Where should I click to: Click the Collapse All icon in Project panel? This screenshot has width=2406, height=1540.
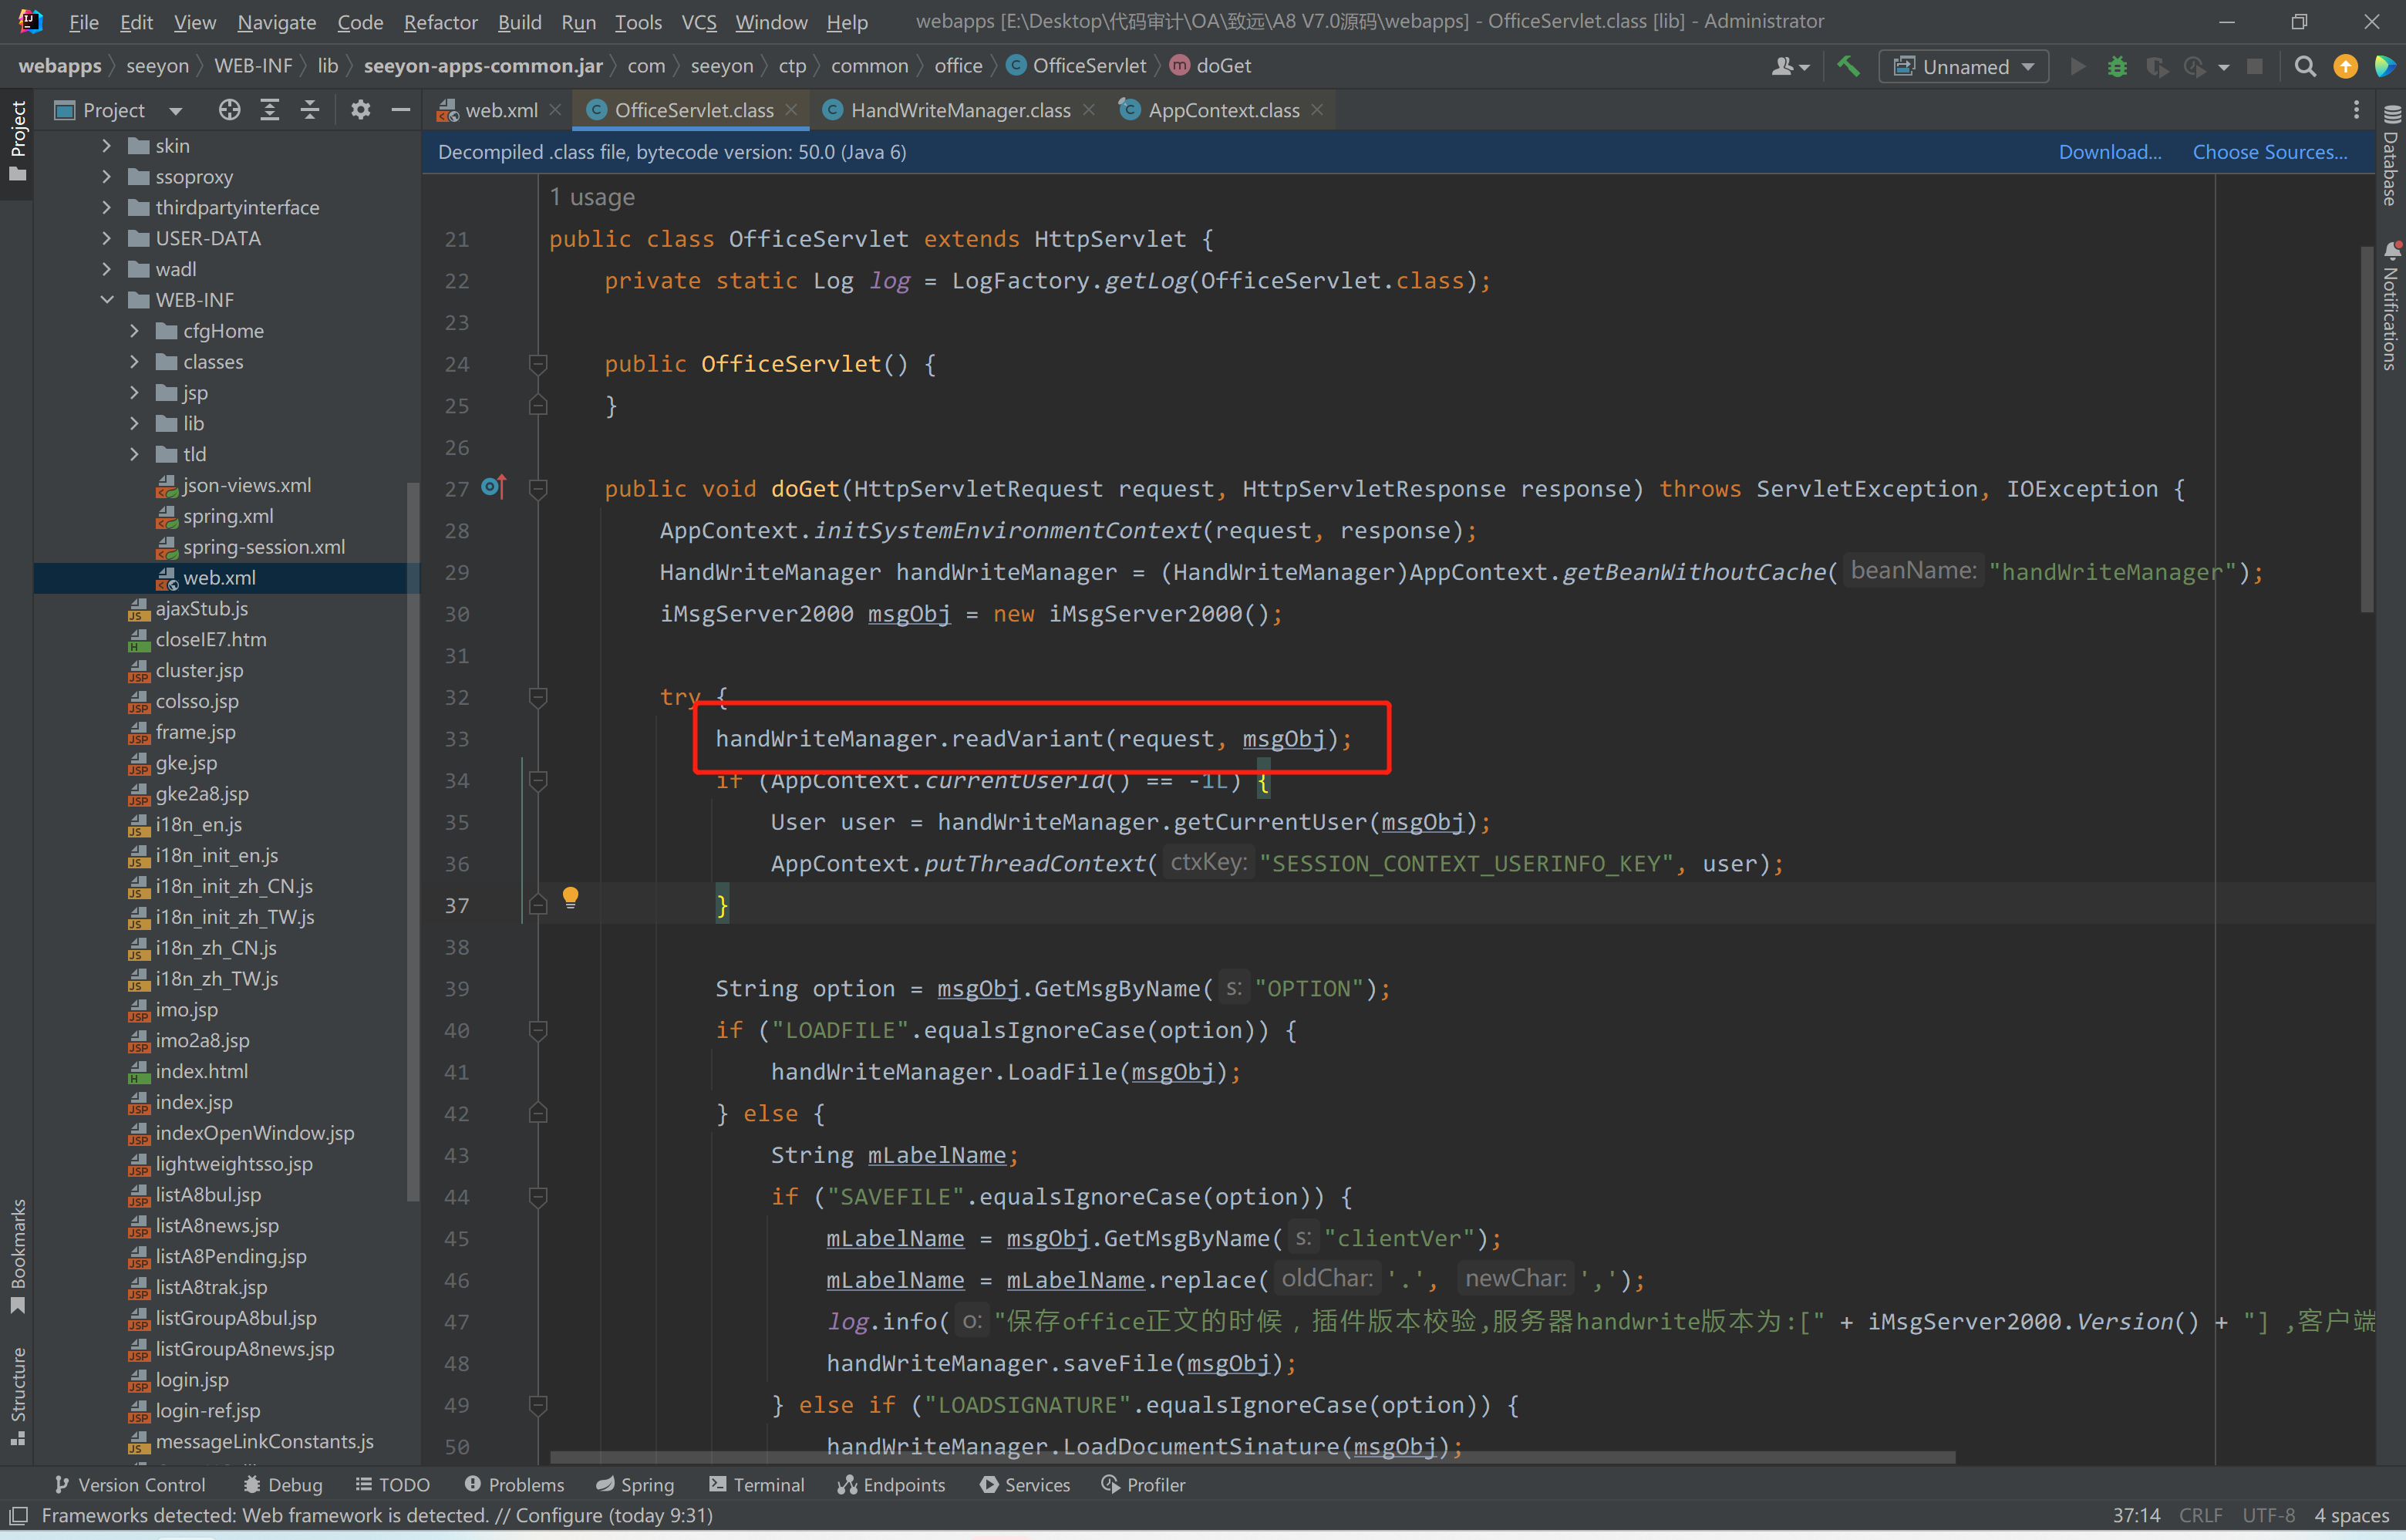click(x=310, y=110)
